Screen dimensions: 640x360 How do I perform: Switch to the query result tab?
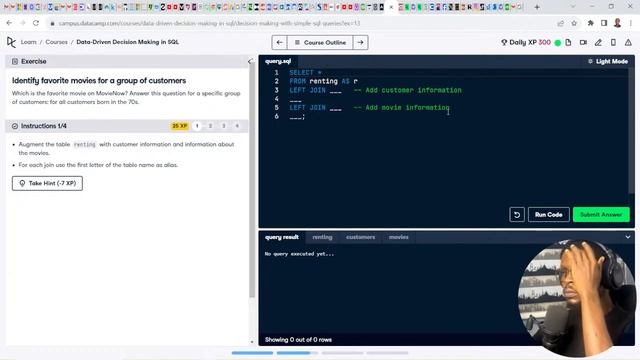coord(282,237)
